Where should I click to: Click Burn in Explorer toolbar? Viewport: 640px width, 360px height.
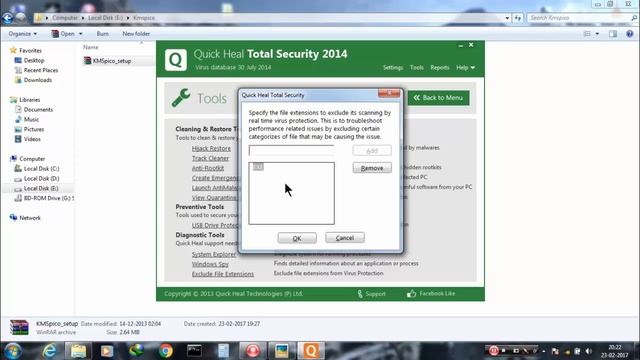(x=102, y=33)
